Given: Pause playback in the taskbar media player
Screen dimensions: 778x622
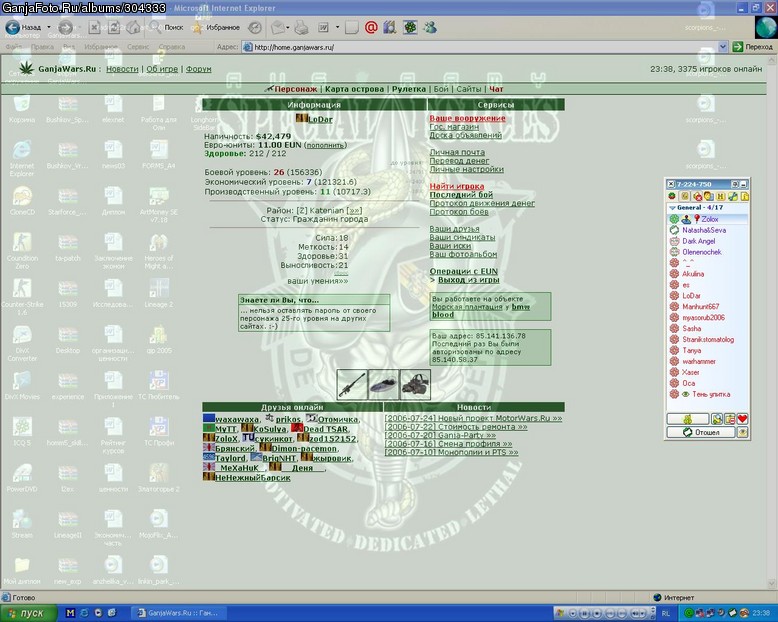Looking at the screenshot, I should pos(584,614).
